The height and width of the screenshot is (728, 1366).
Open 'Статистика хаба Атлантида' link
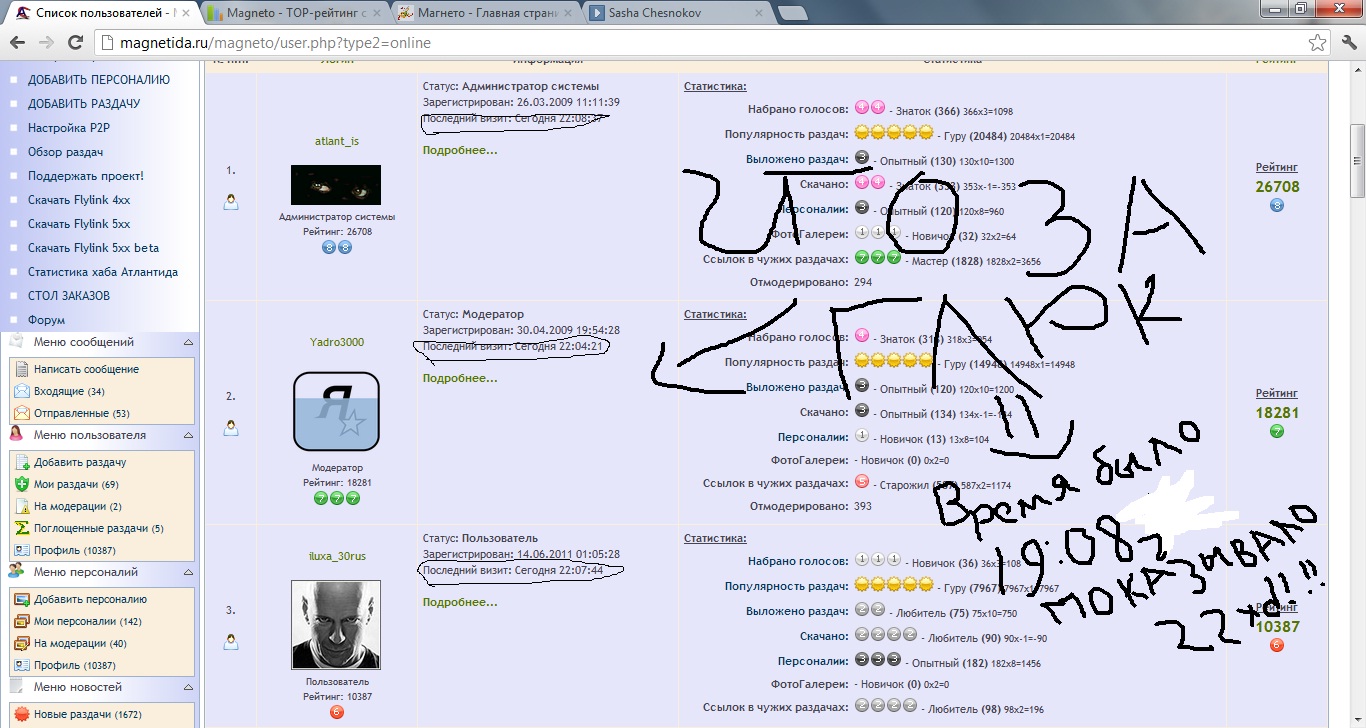103,272
